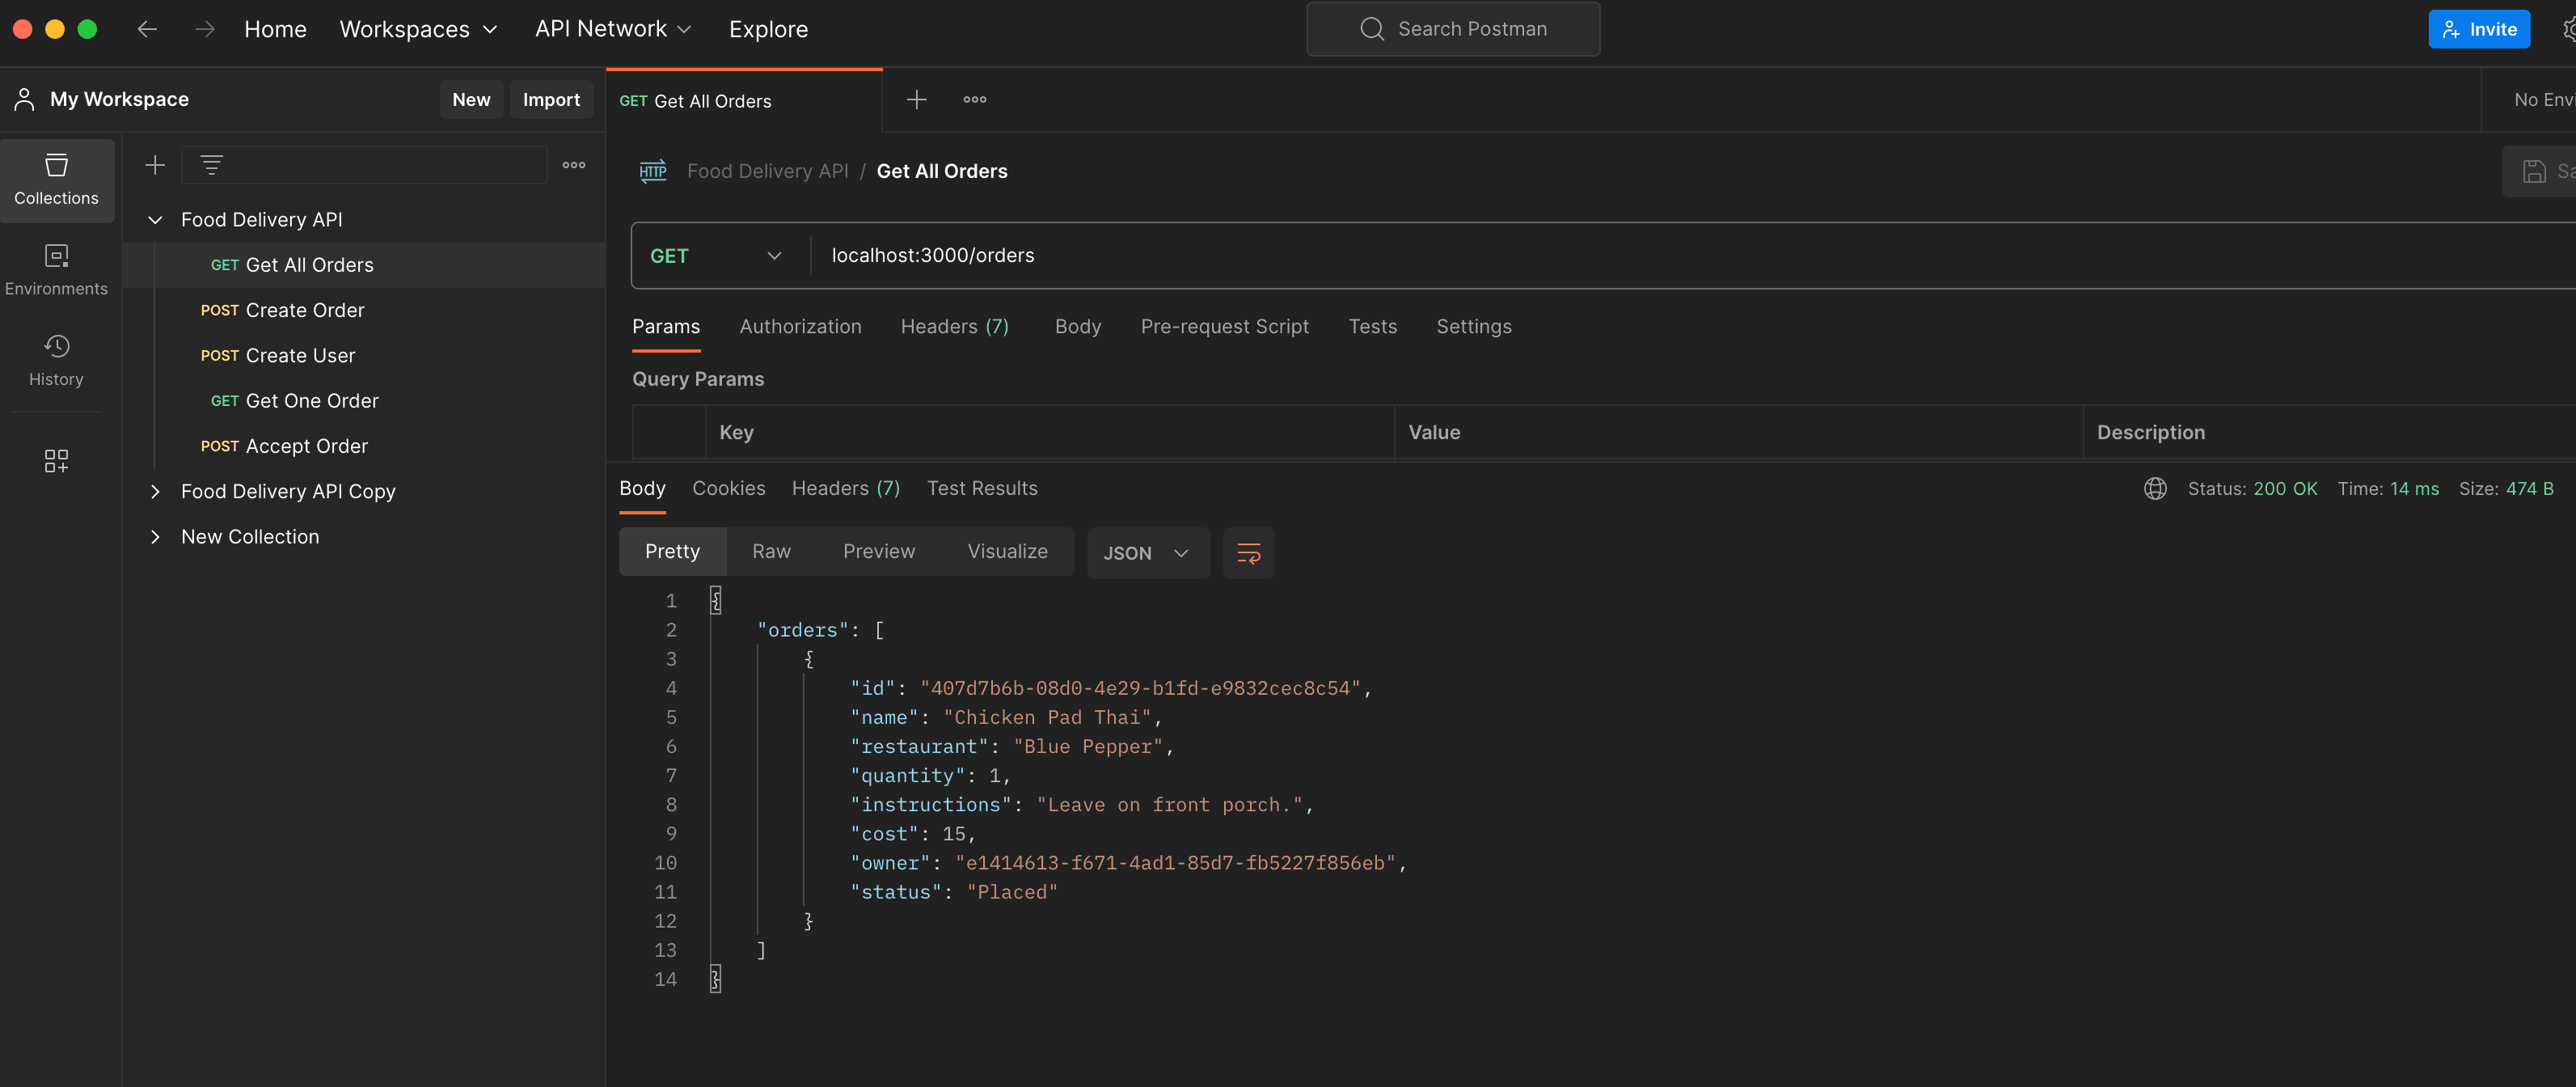
Task: Switch to the Authorization request tab
Action: (800, 327)
